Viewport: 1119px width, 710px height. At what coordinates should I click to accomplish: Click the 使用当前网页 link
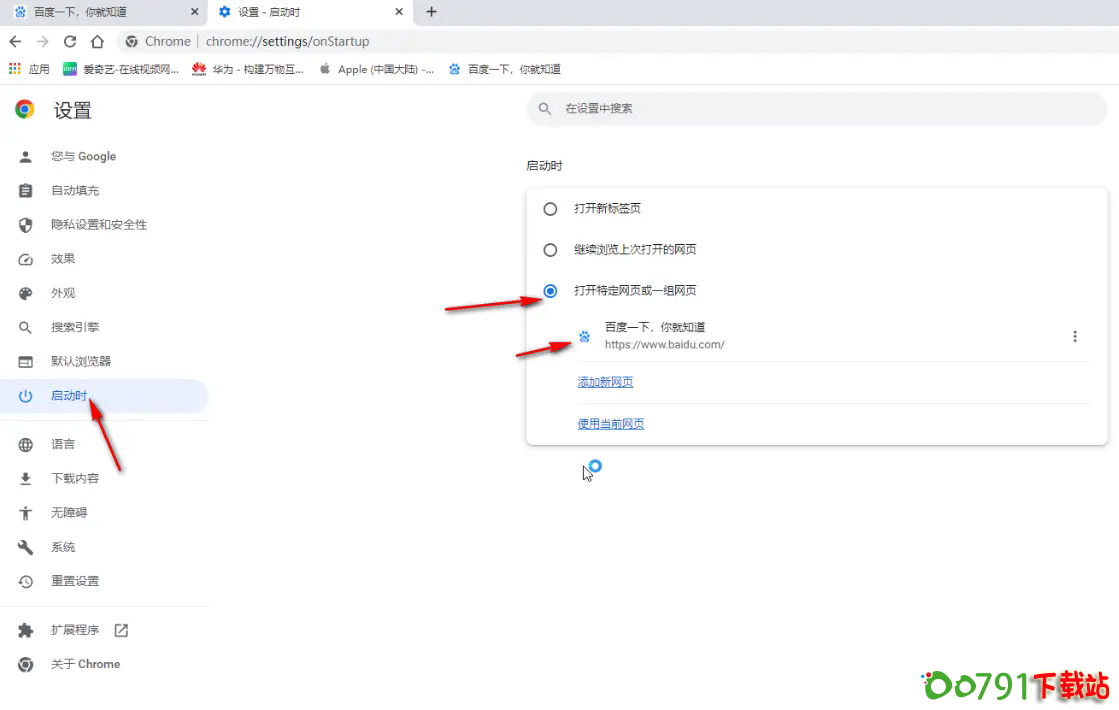pyautogui.click(x=611, y=424)
